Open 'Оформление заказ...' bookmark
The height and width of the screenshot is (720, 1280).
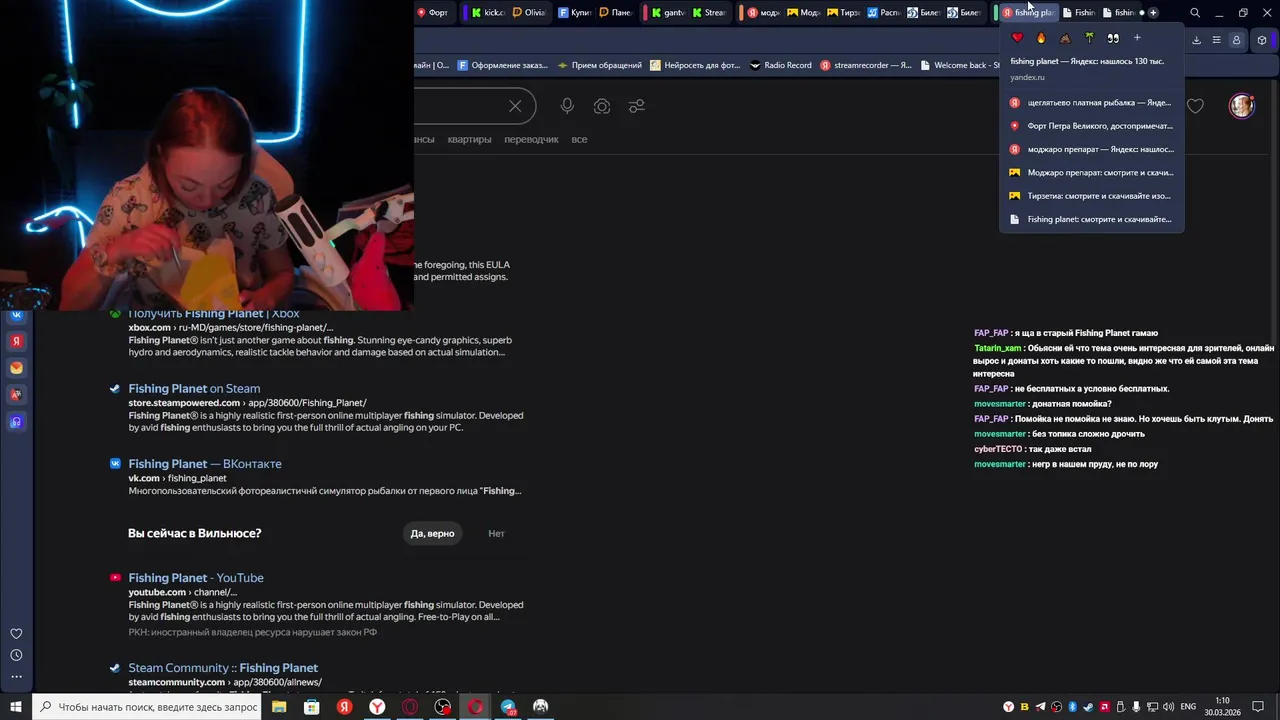click(503, 65)
